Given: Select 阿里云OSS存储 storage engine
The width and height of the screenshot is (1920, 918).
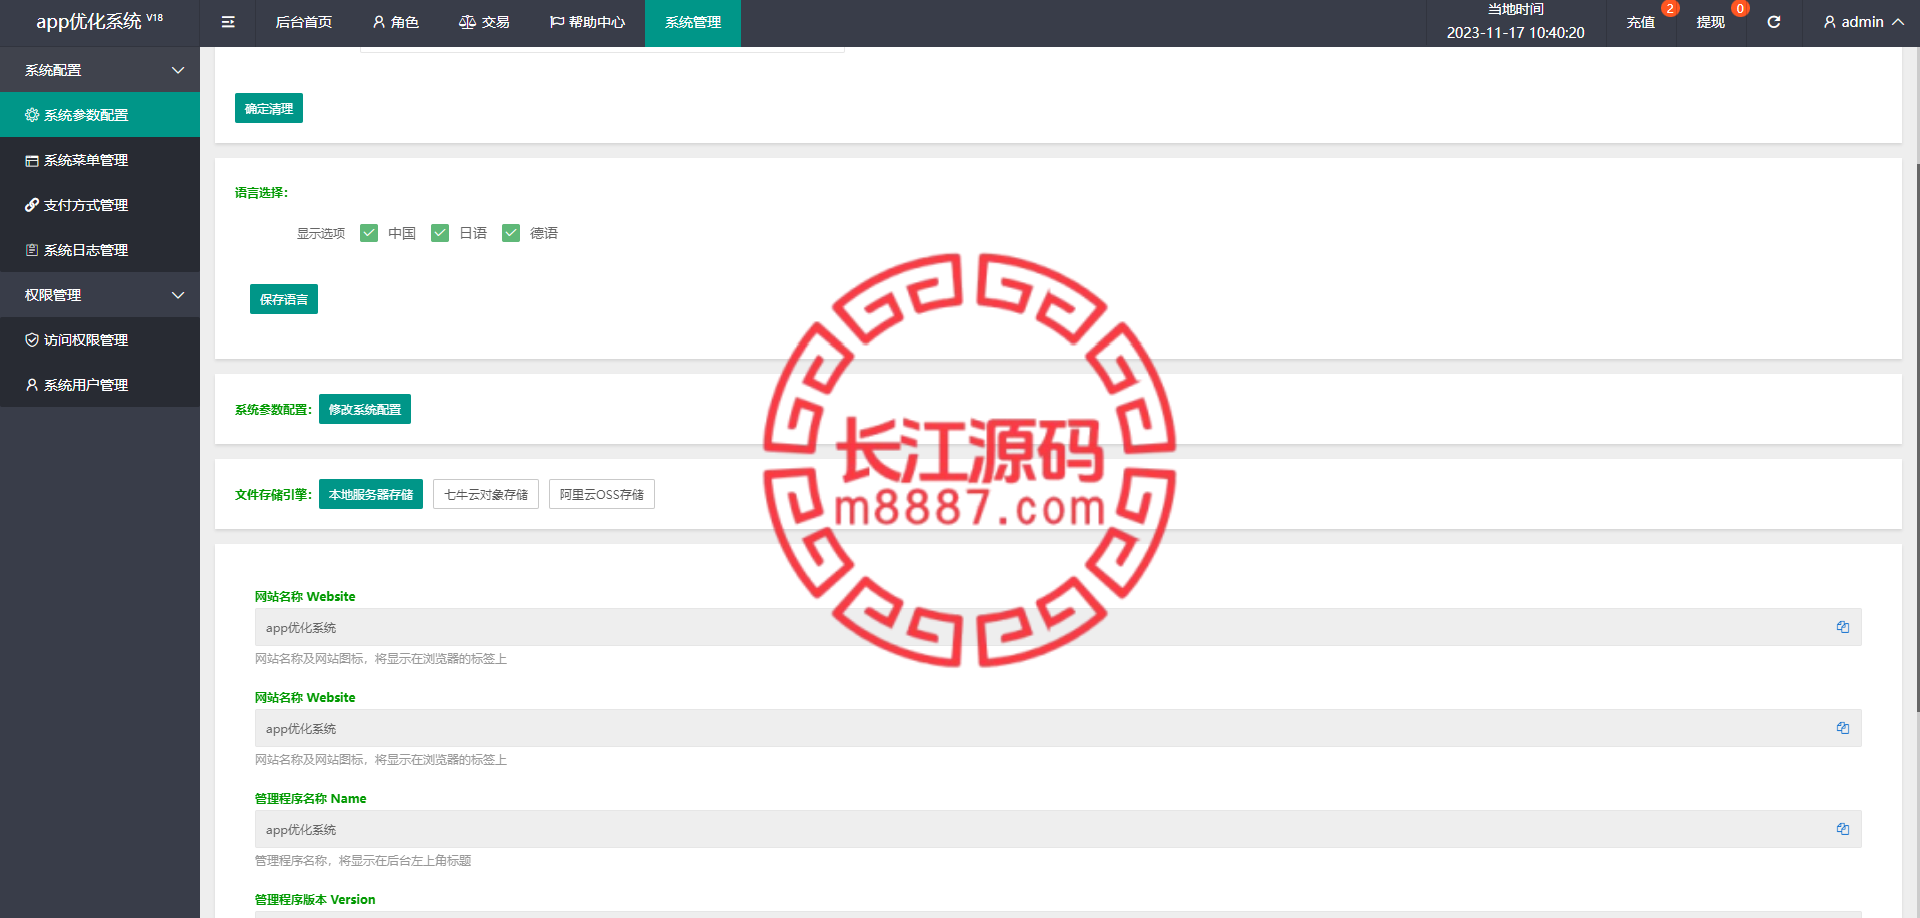Looking at the screenshot, I should click(x=602, y=494).
